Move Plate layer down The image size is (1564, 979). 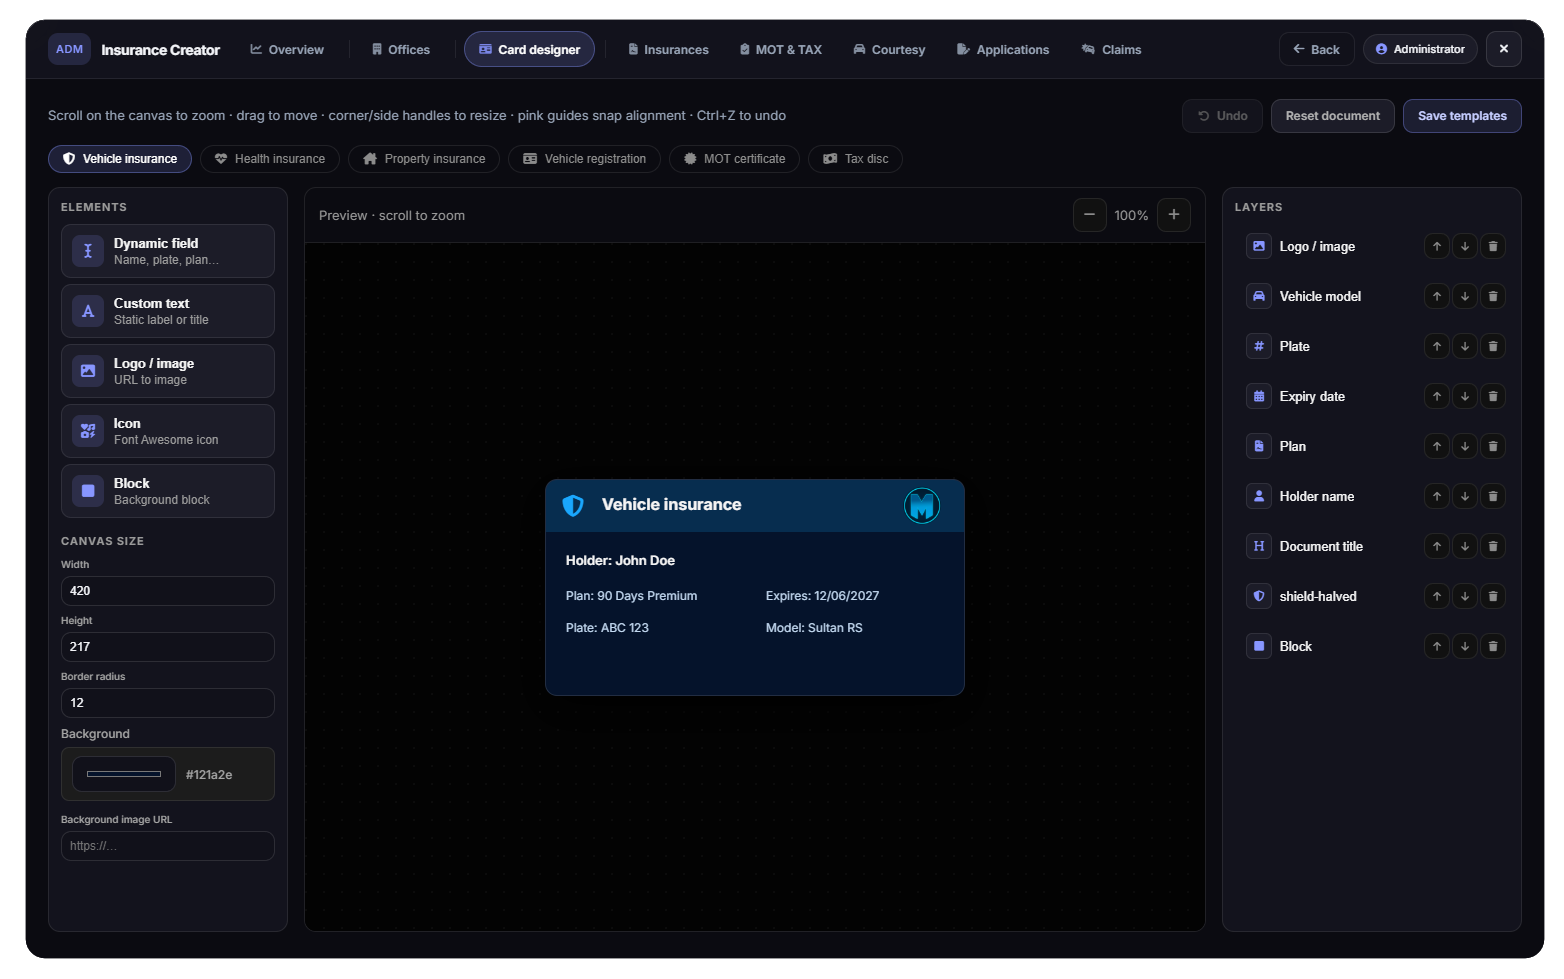[1464, 346]
